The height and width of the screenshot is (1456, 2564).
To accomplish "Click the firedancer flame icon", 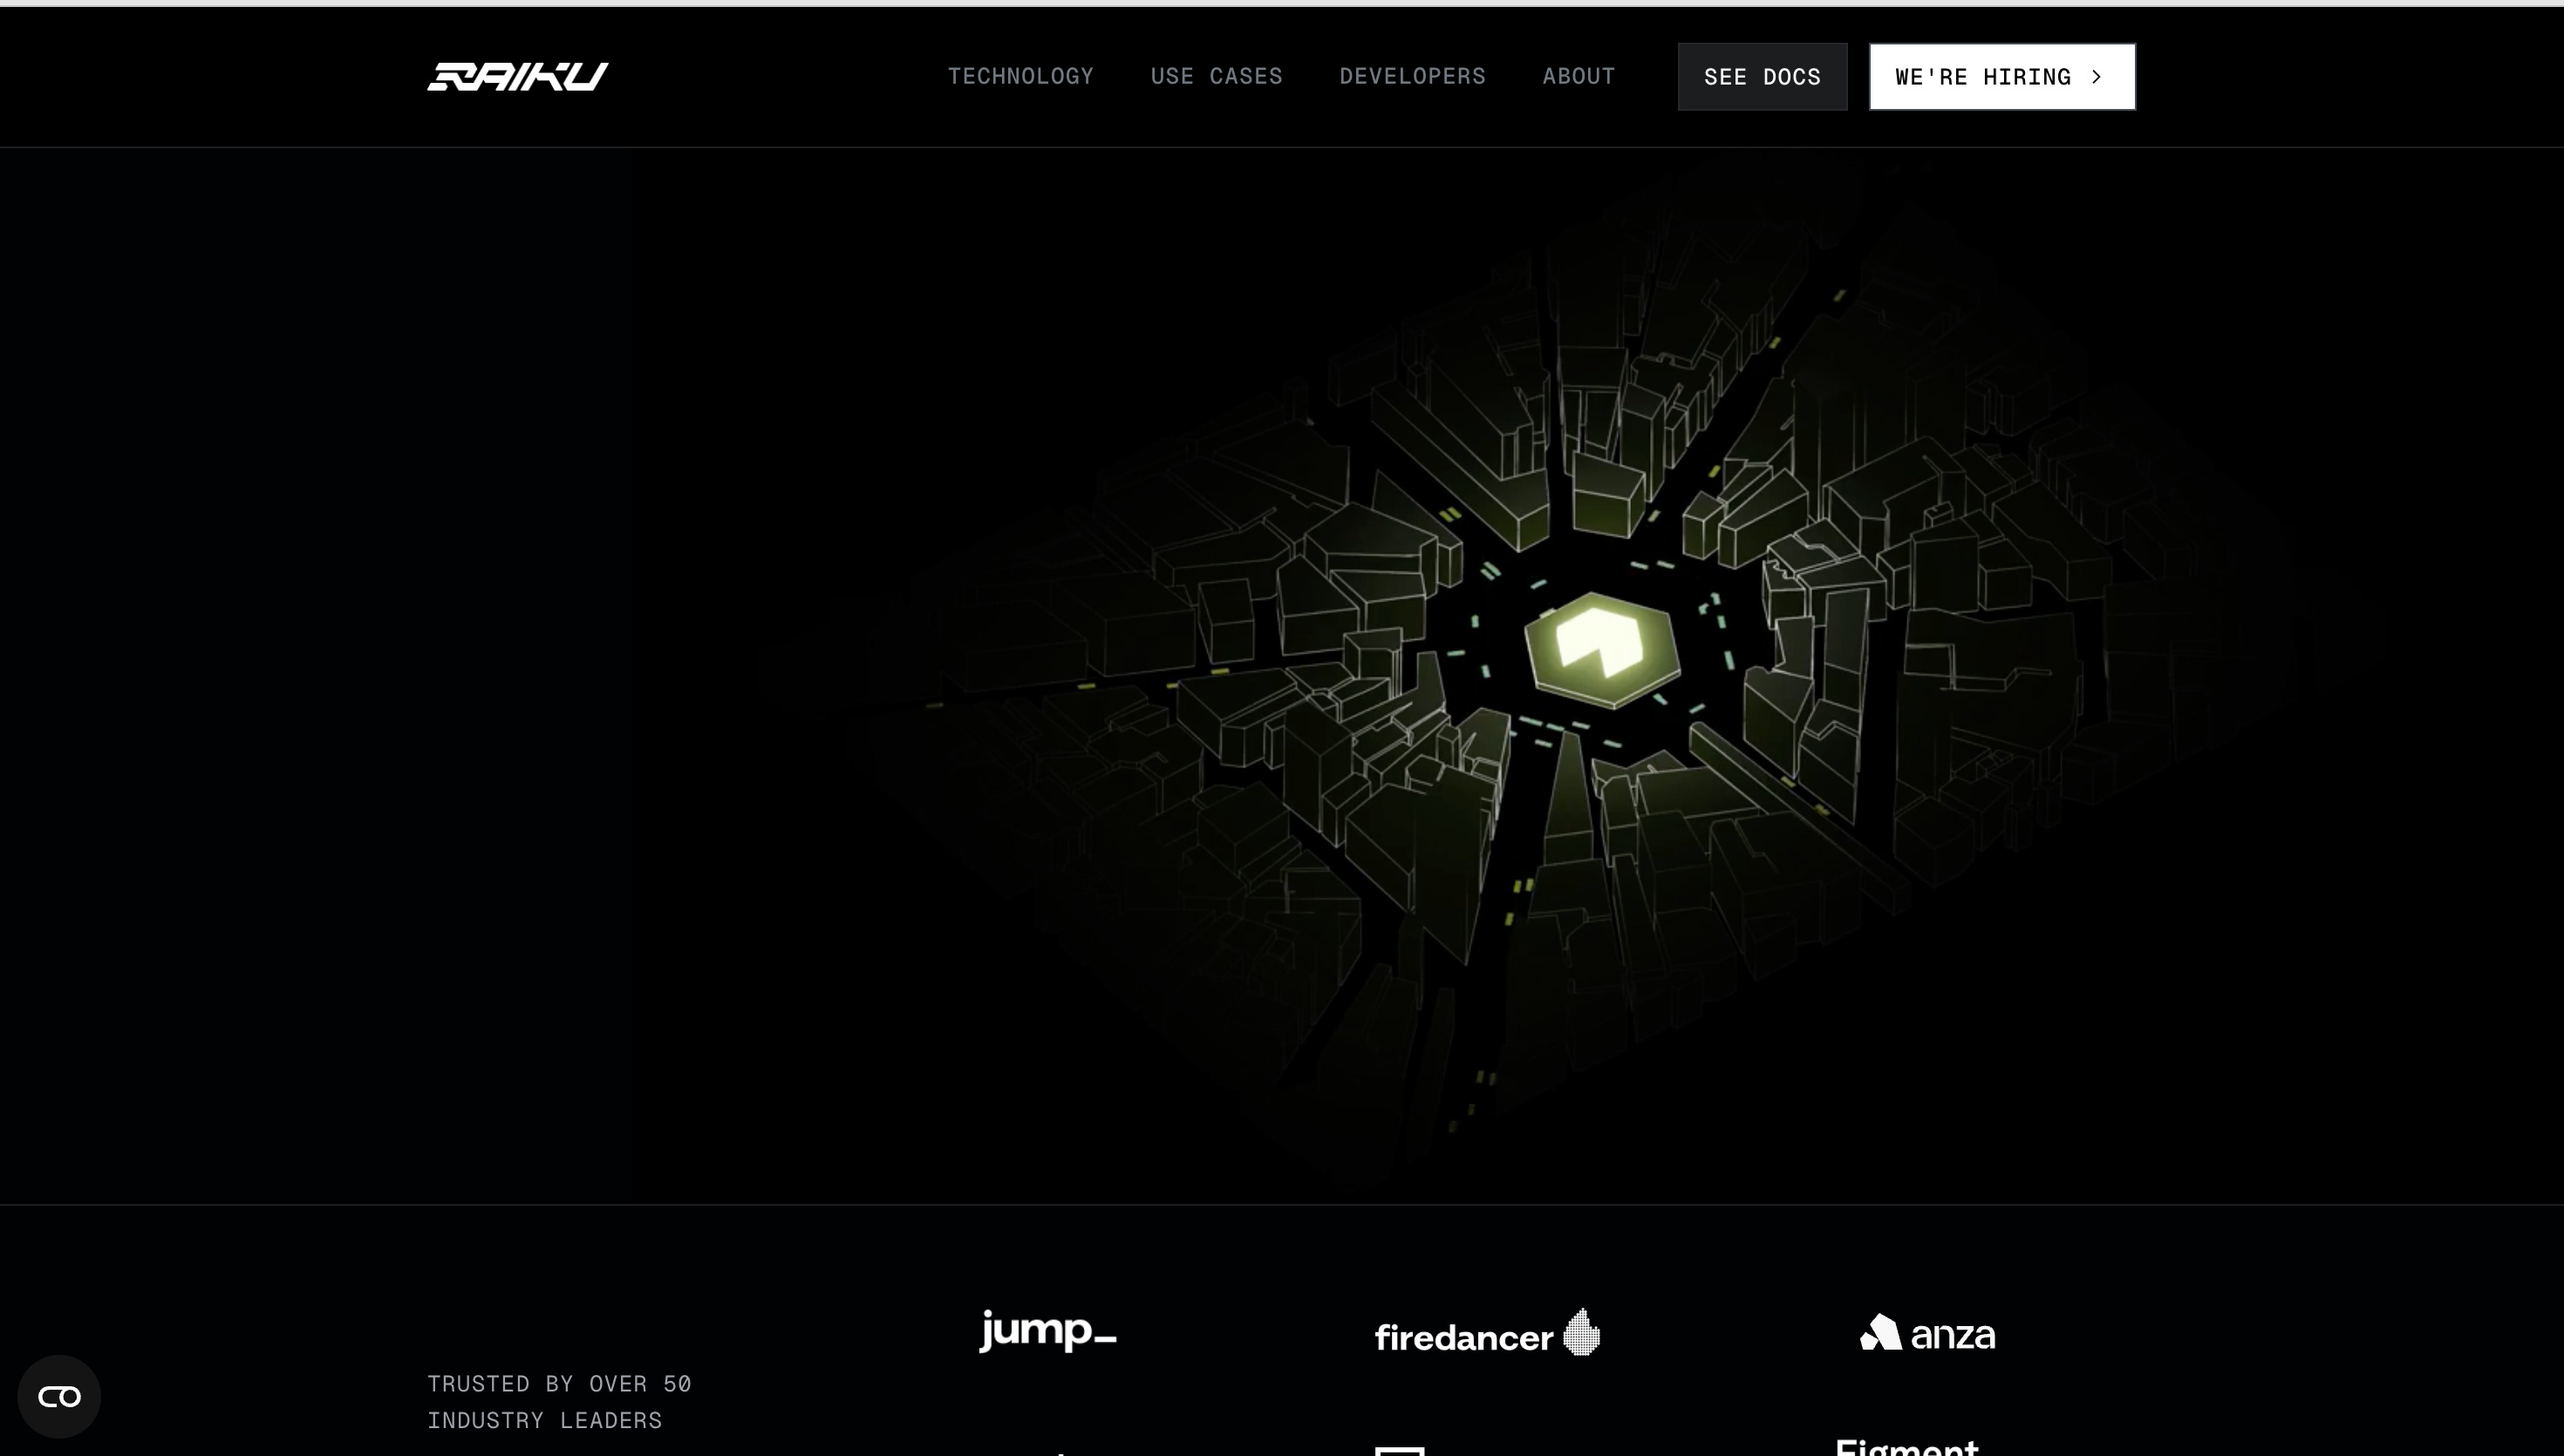I will [1581, 1331].
